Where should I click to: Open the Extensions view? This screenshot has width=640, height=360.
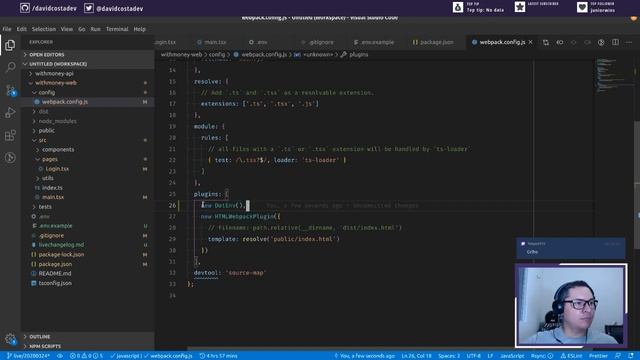tap(10, 135)
